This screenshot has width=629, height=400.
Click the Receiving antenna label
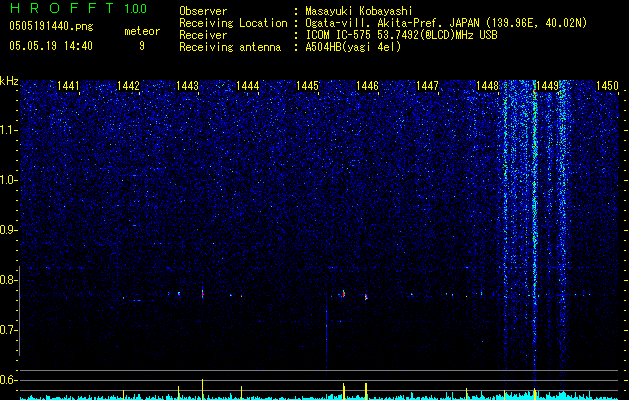(x=230, y=47)
